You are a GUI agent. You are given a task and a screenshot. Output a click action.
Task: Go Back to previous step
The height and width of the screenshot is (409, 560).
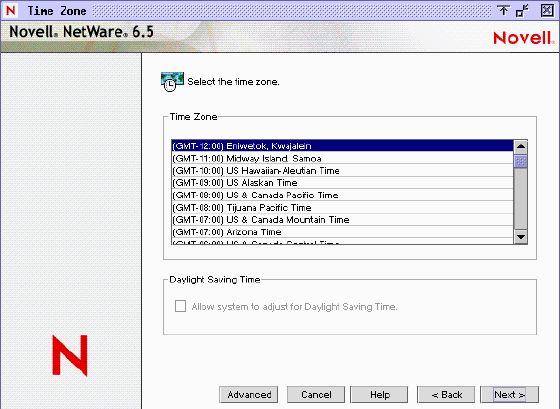(x=446, y=395)
